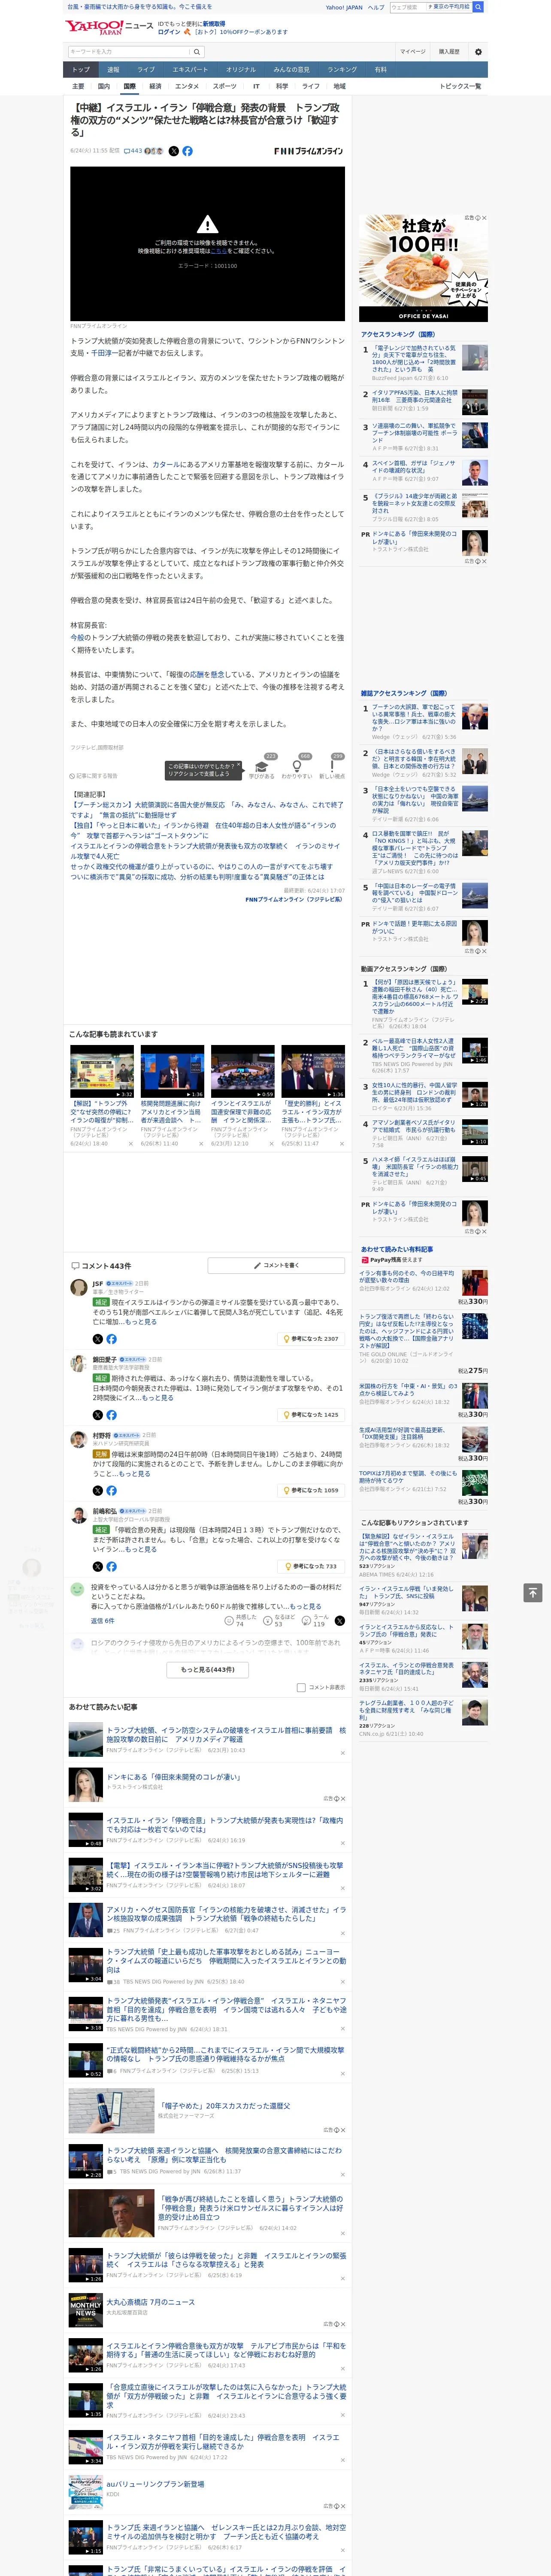Open the 購入履歴 link
The width and height of the screenshot is (551, 2576).
(449, 52)
